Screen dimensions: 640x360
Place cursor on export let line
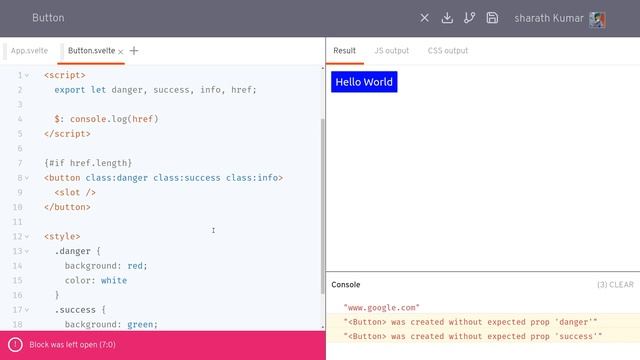click(155, 90)
